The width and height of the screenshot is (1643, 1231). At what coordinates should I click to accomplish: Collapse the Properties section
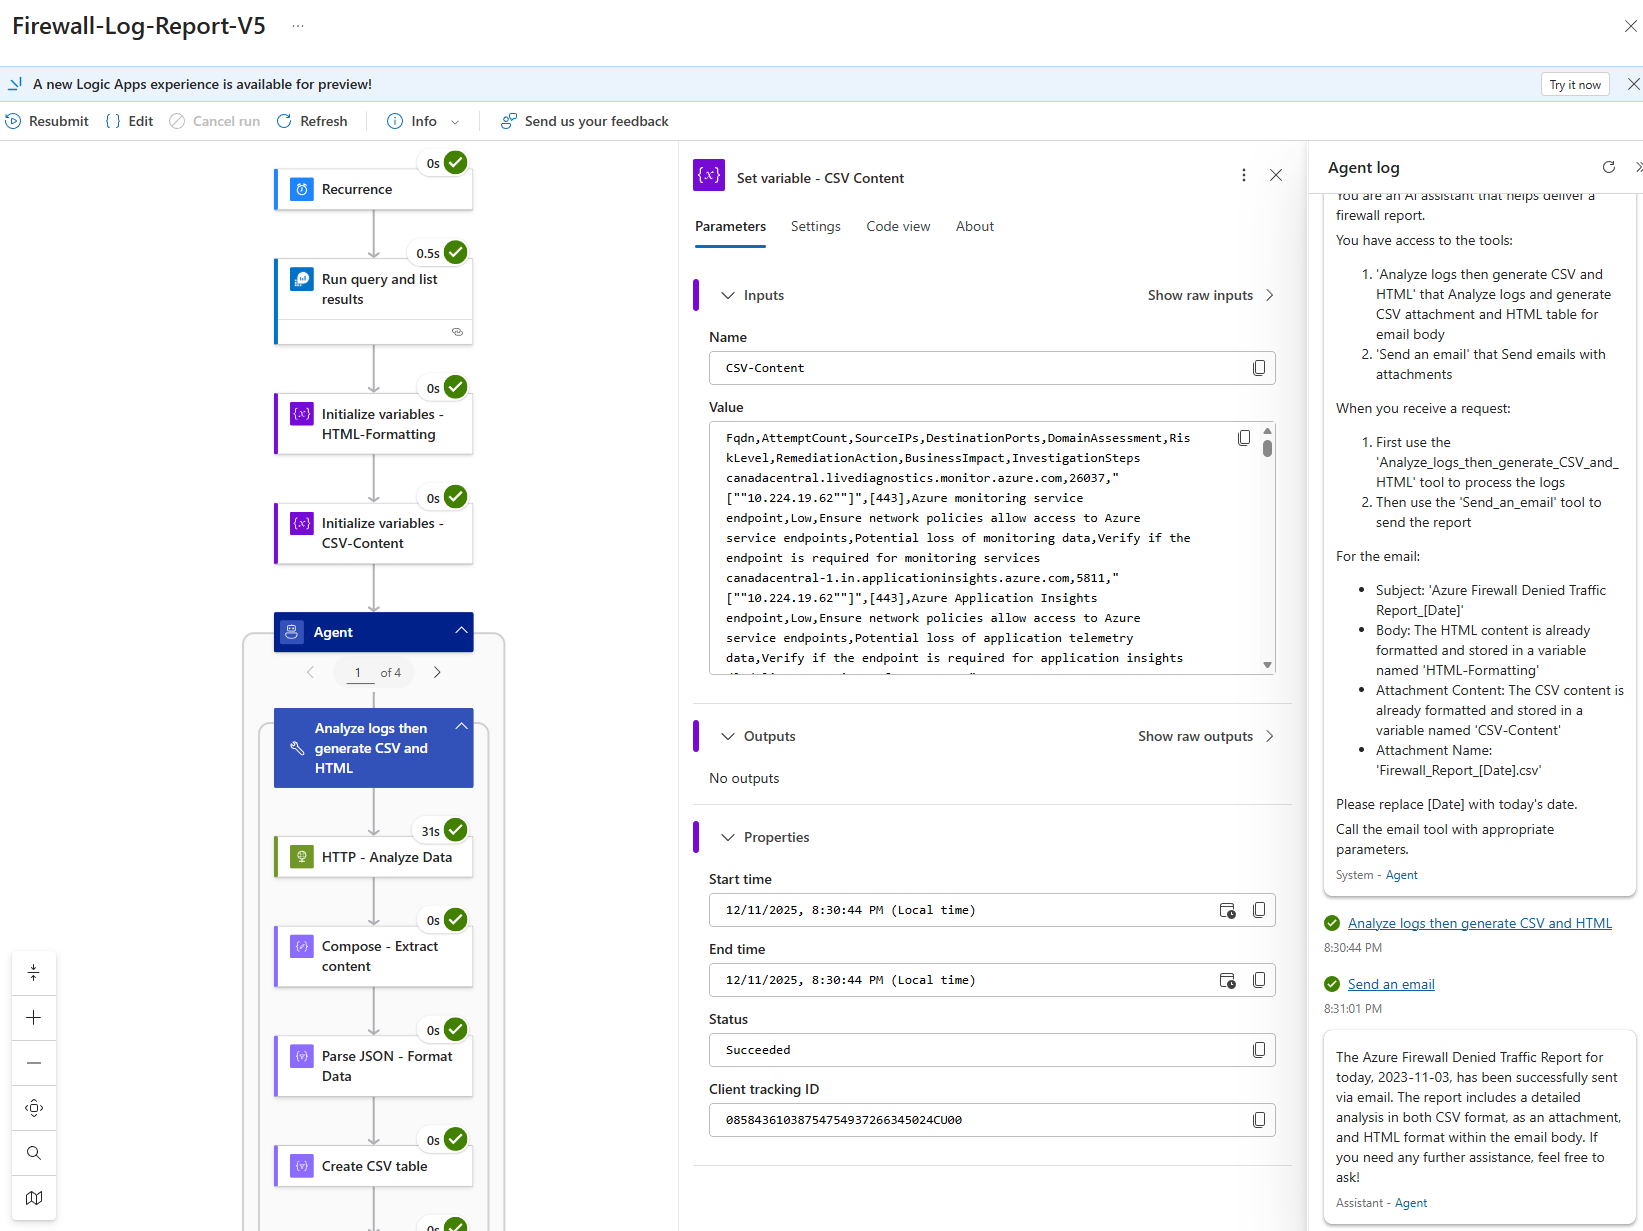pos(728,837)
